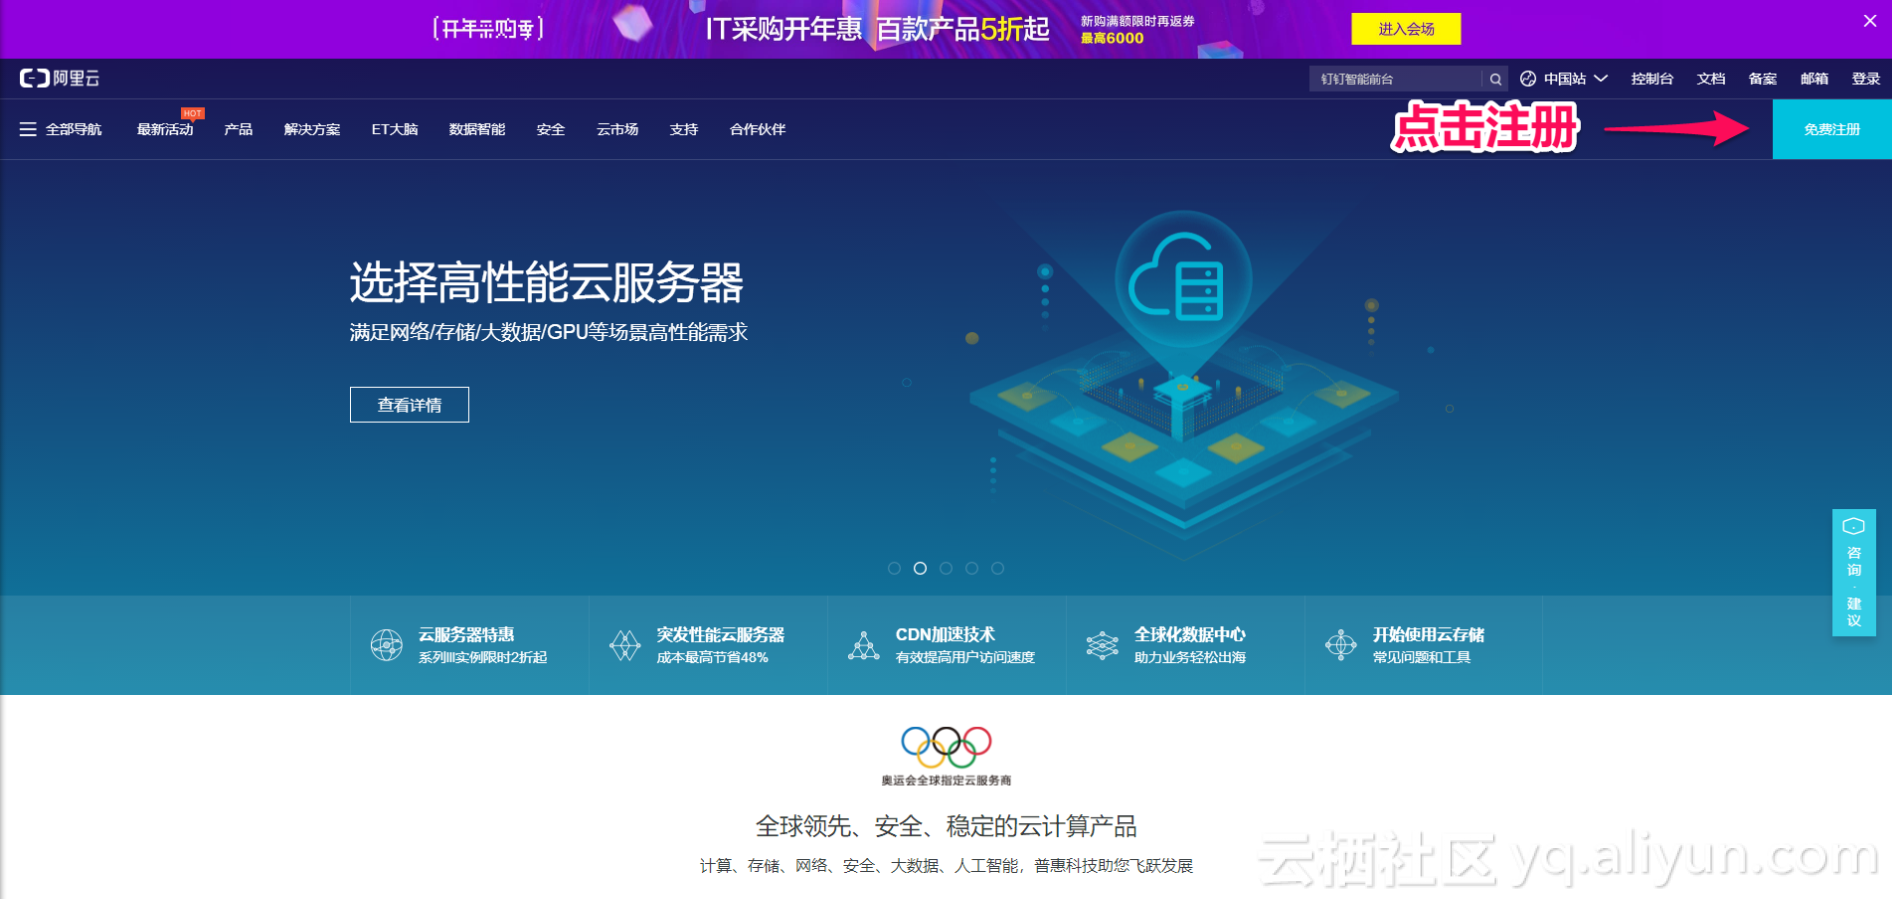Open the 数据智能 menu
The width and height of the screenshot is (1892, 899).
pyautogui.click(x=477, y=129)
